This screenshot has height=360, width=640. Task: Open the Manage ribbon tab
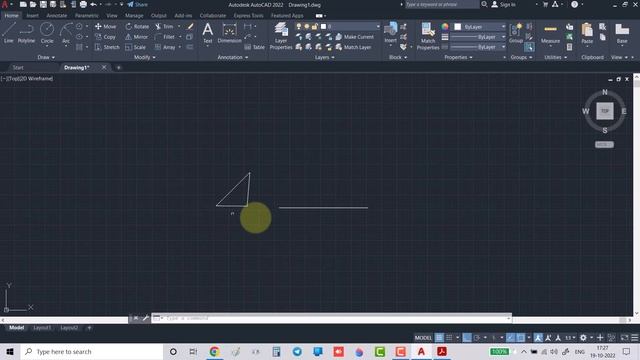134,16
